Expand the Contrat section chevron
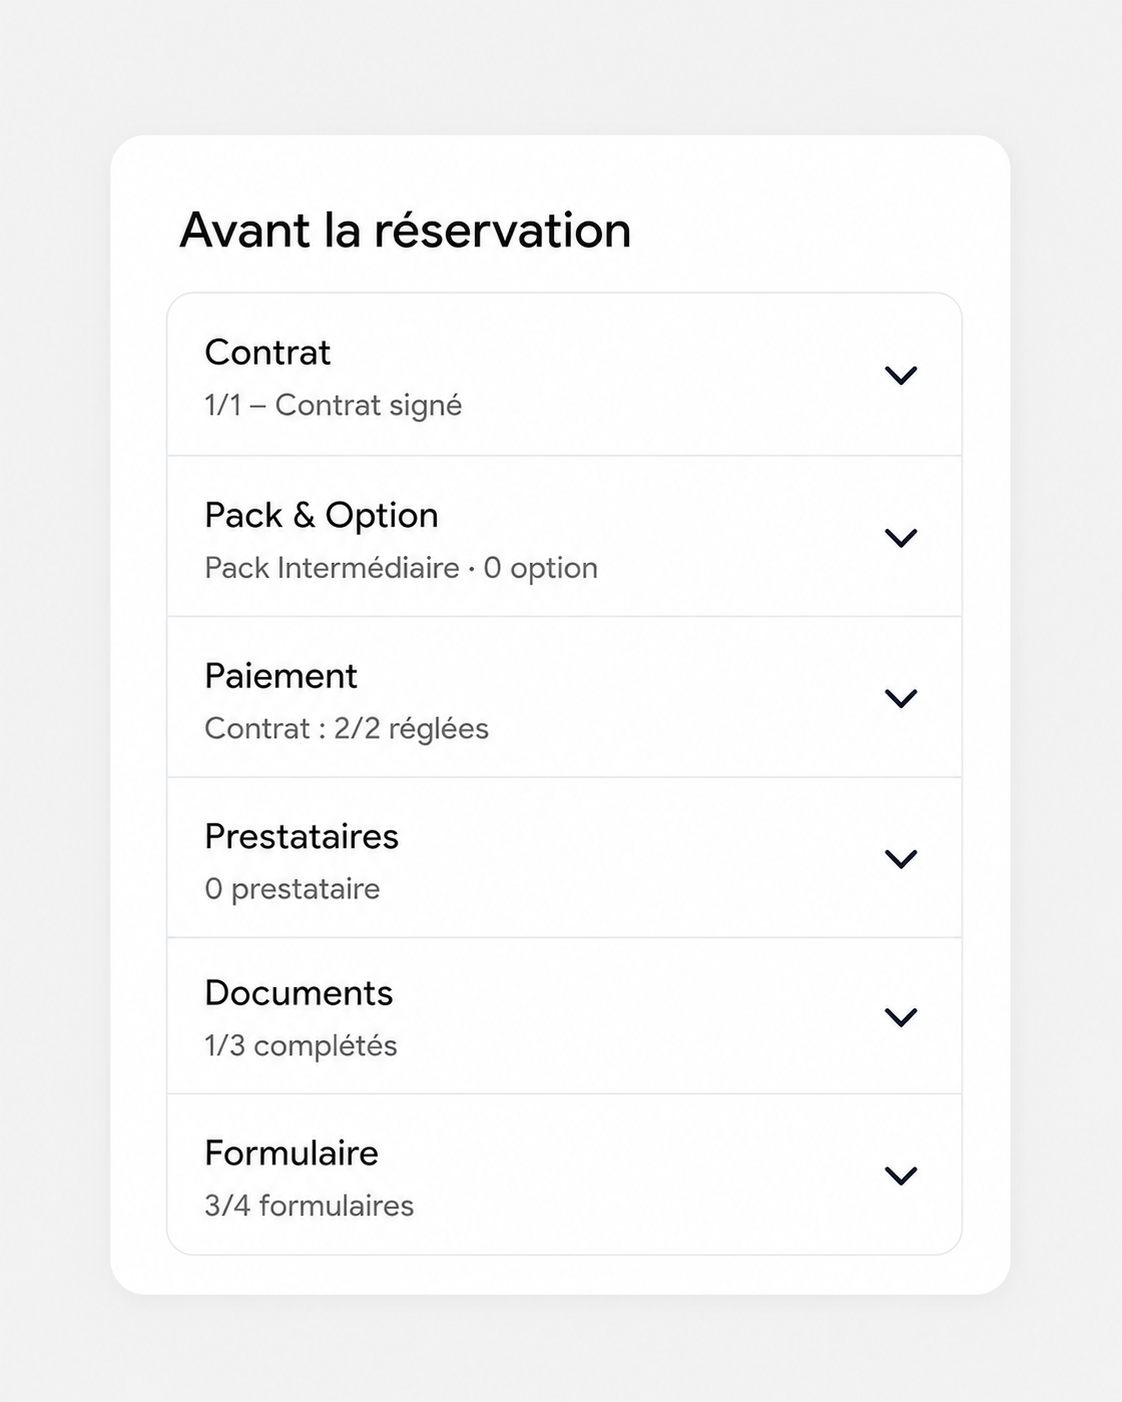Screen dimensions: 1122x1402 click(901, 375)
